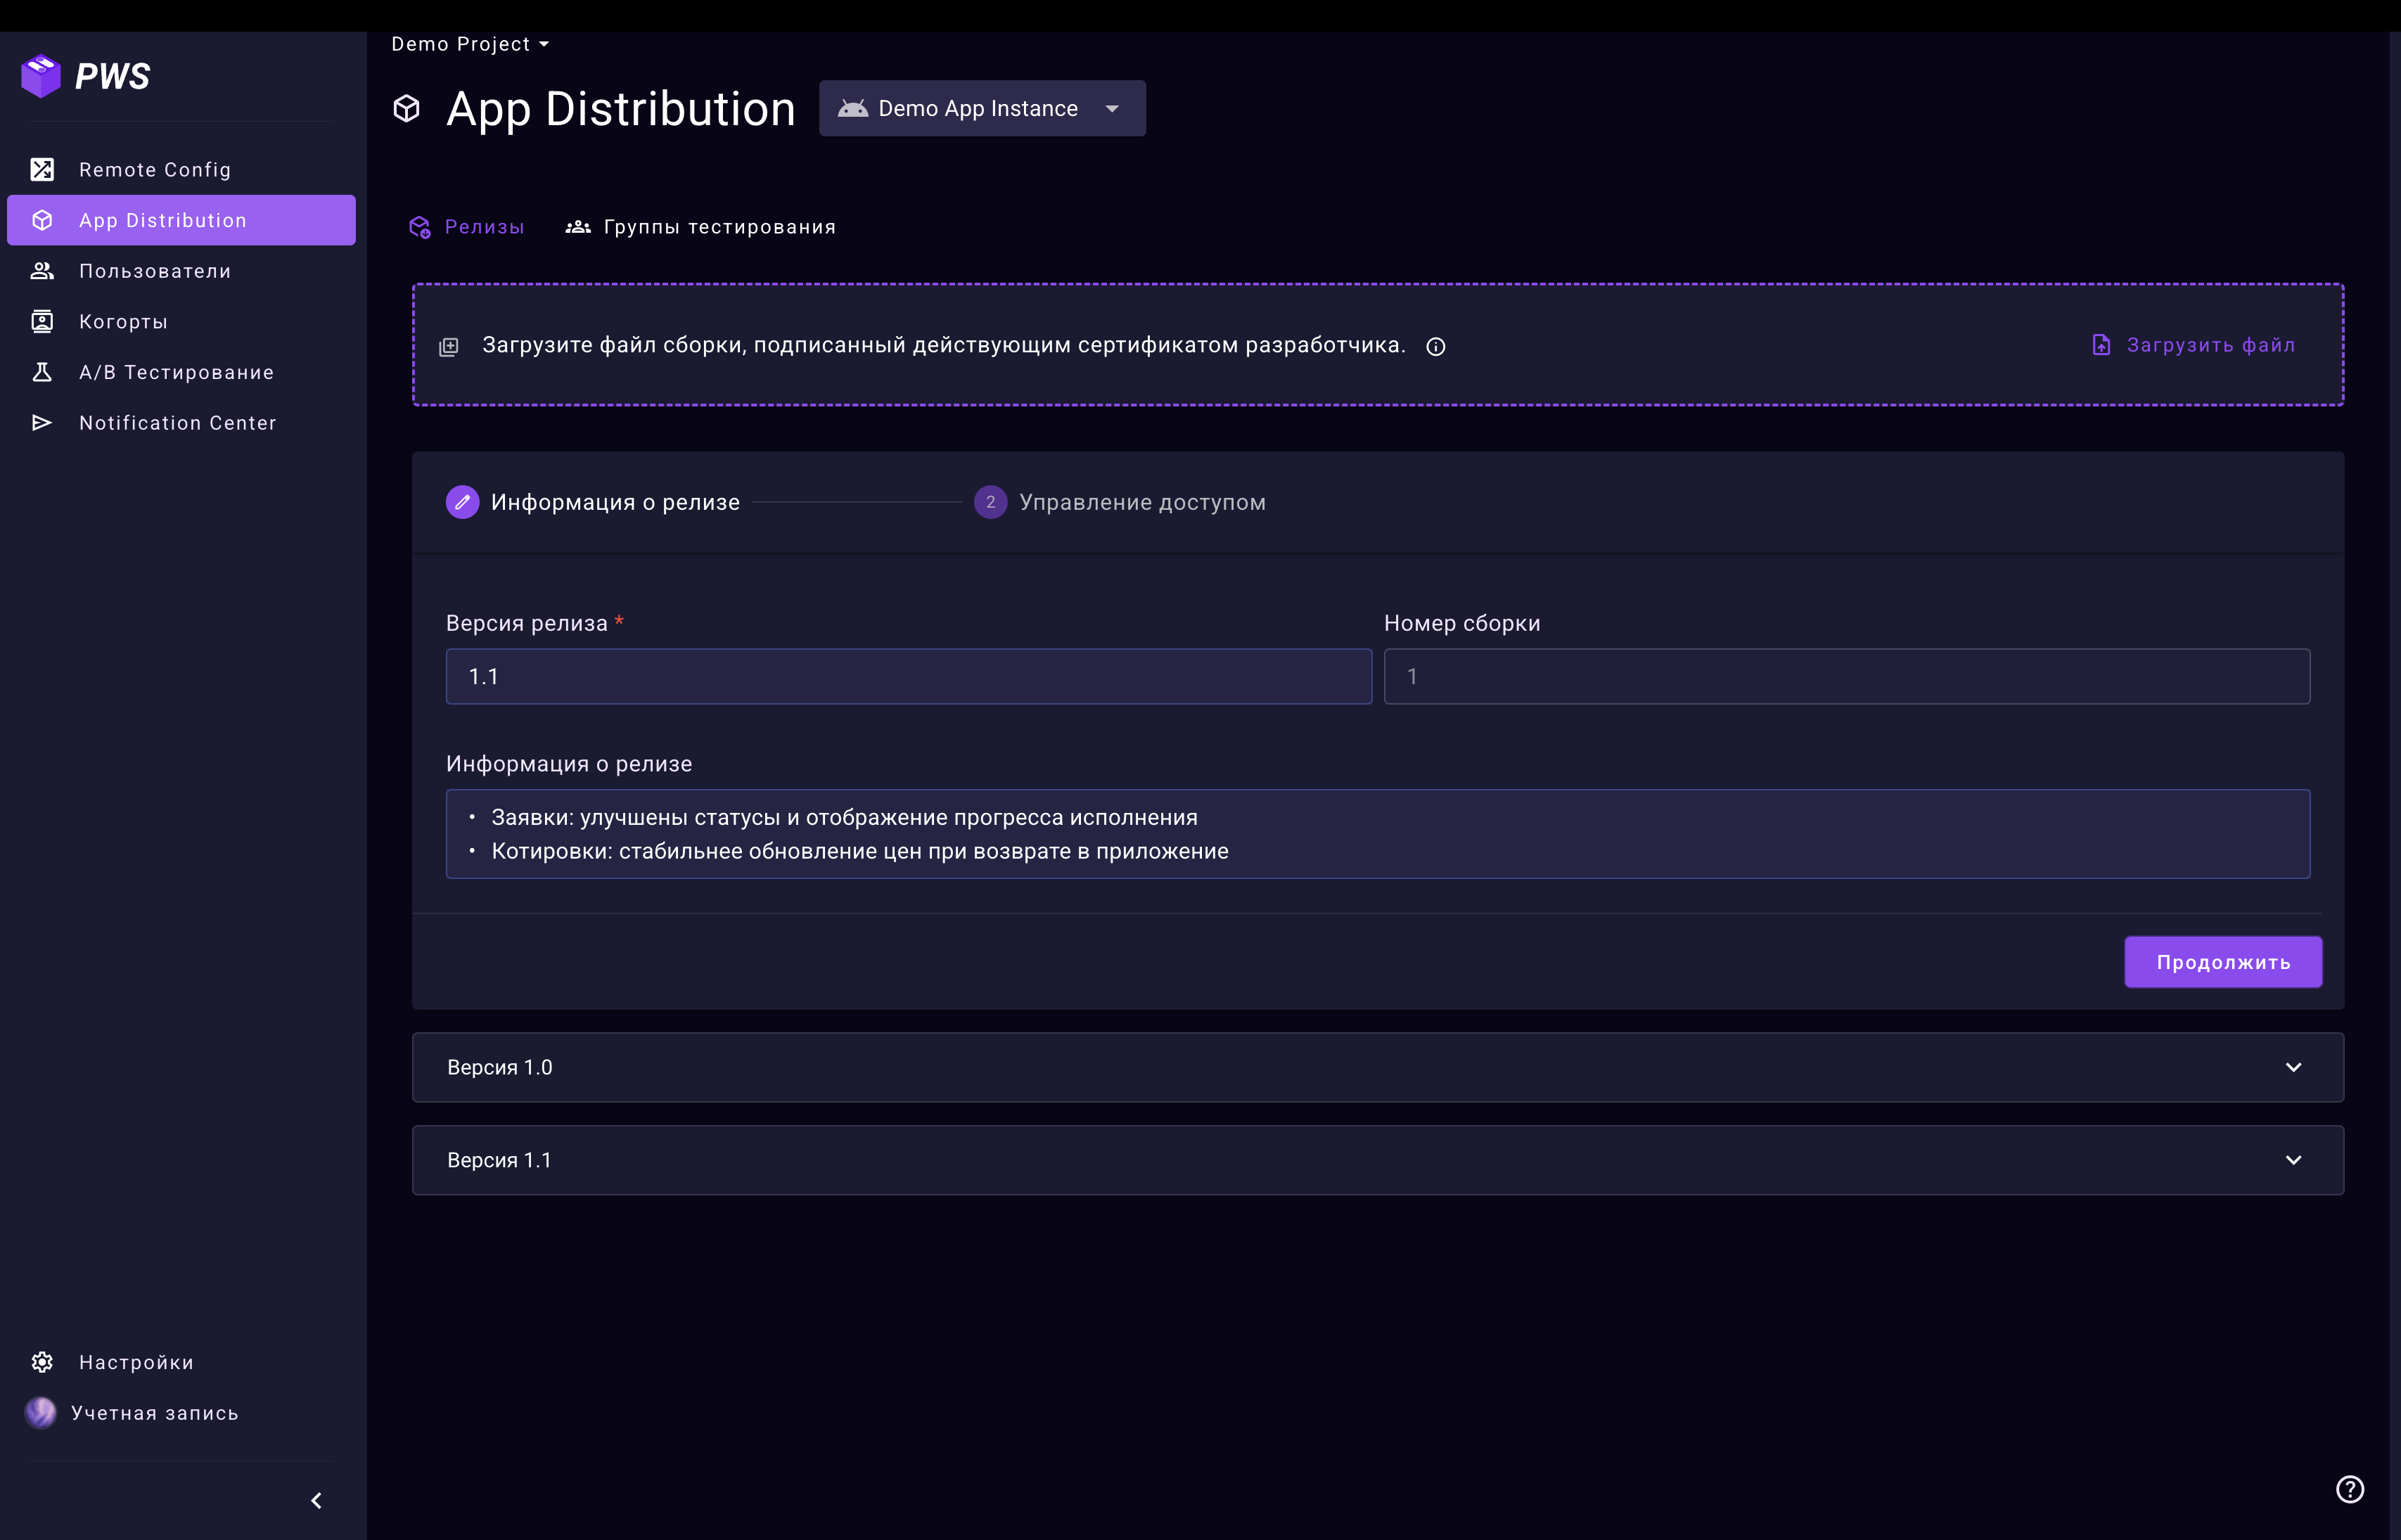Viewport: 2401px width, 1540px height.
Task: Expand the Версия 1.1 panel
Action: pos(1377,1160)
